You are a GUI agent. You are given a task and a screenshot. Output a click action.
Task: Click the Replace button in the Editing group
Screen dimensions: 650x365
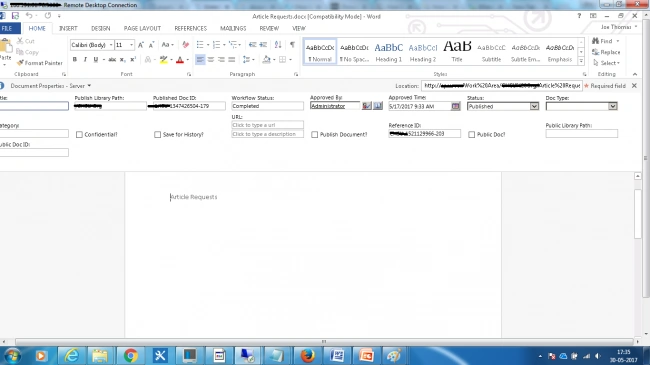[x=606, y=52]
